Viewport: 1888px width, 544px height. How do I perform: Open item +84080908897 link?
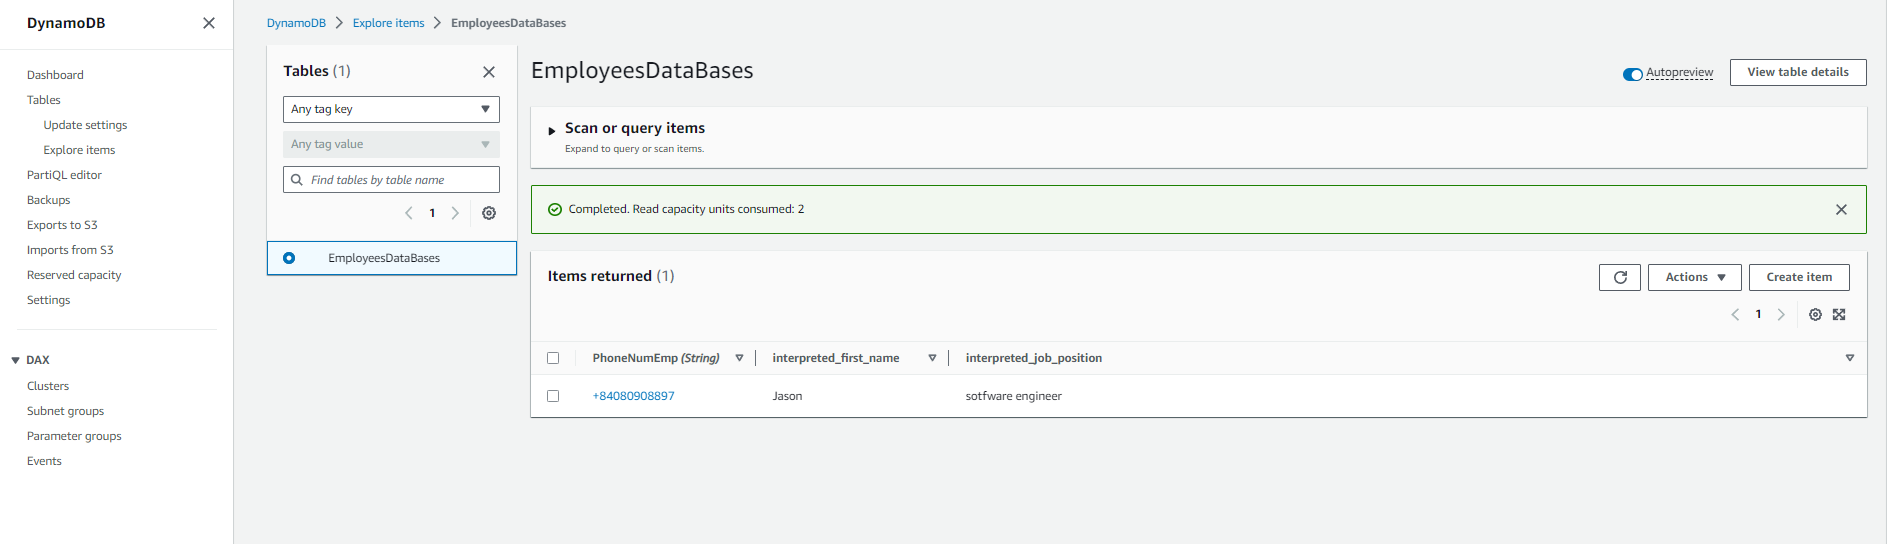pyautogui.click(x=633, y=396)
